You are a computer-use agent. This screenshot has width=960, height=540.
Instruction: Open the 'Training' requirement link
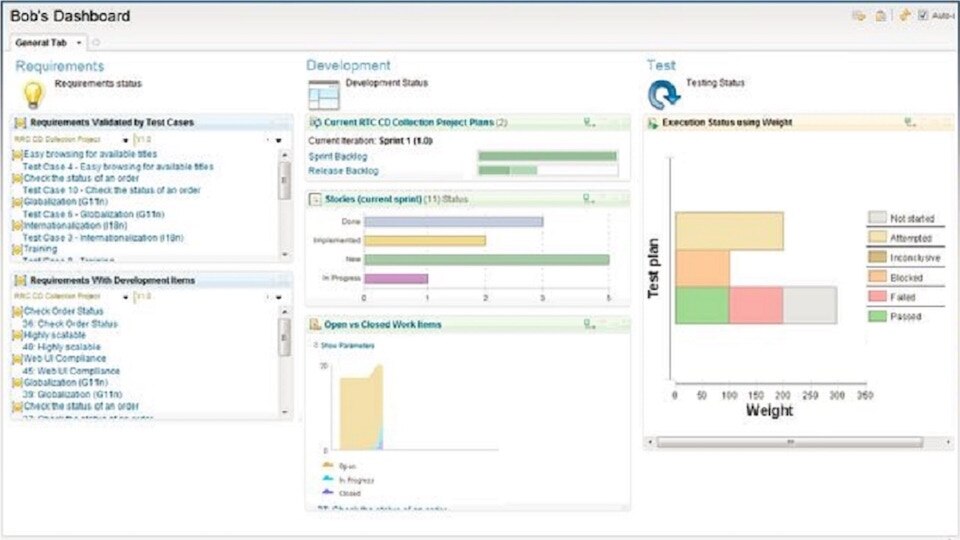point(40,249)
